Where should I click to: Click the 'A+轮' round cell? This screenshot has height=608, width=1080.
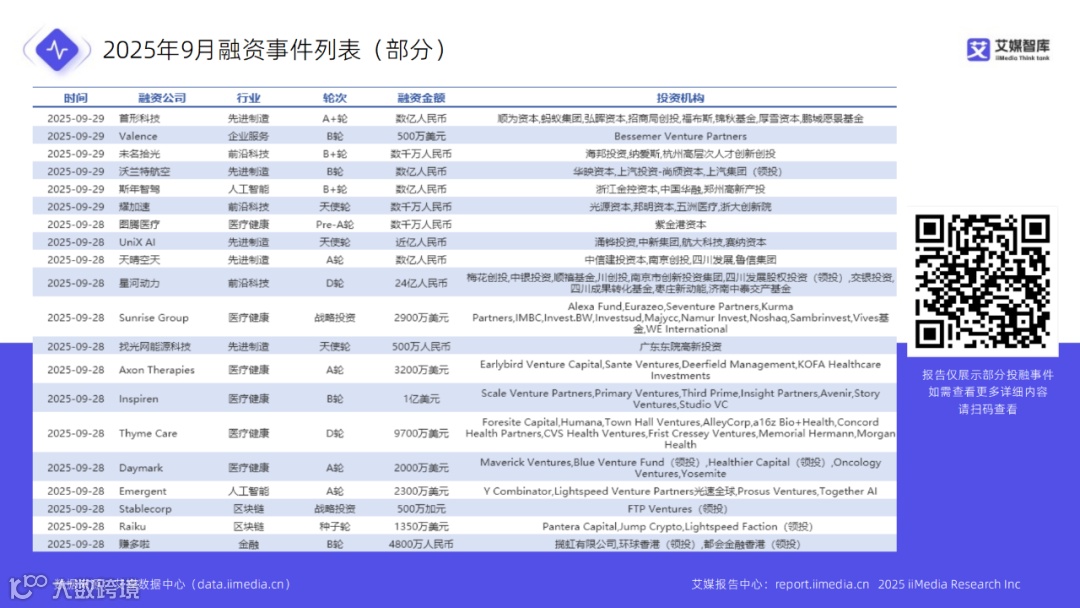pyautogui.click(x=335, y=118)
